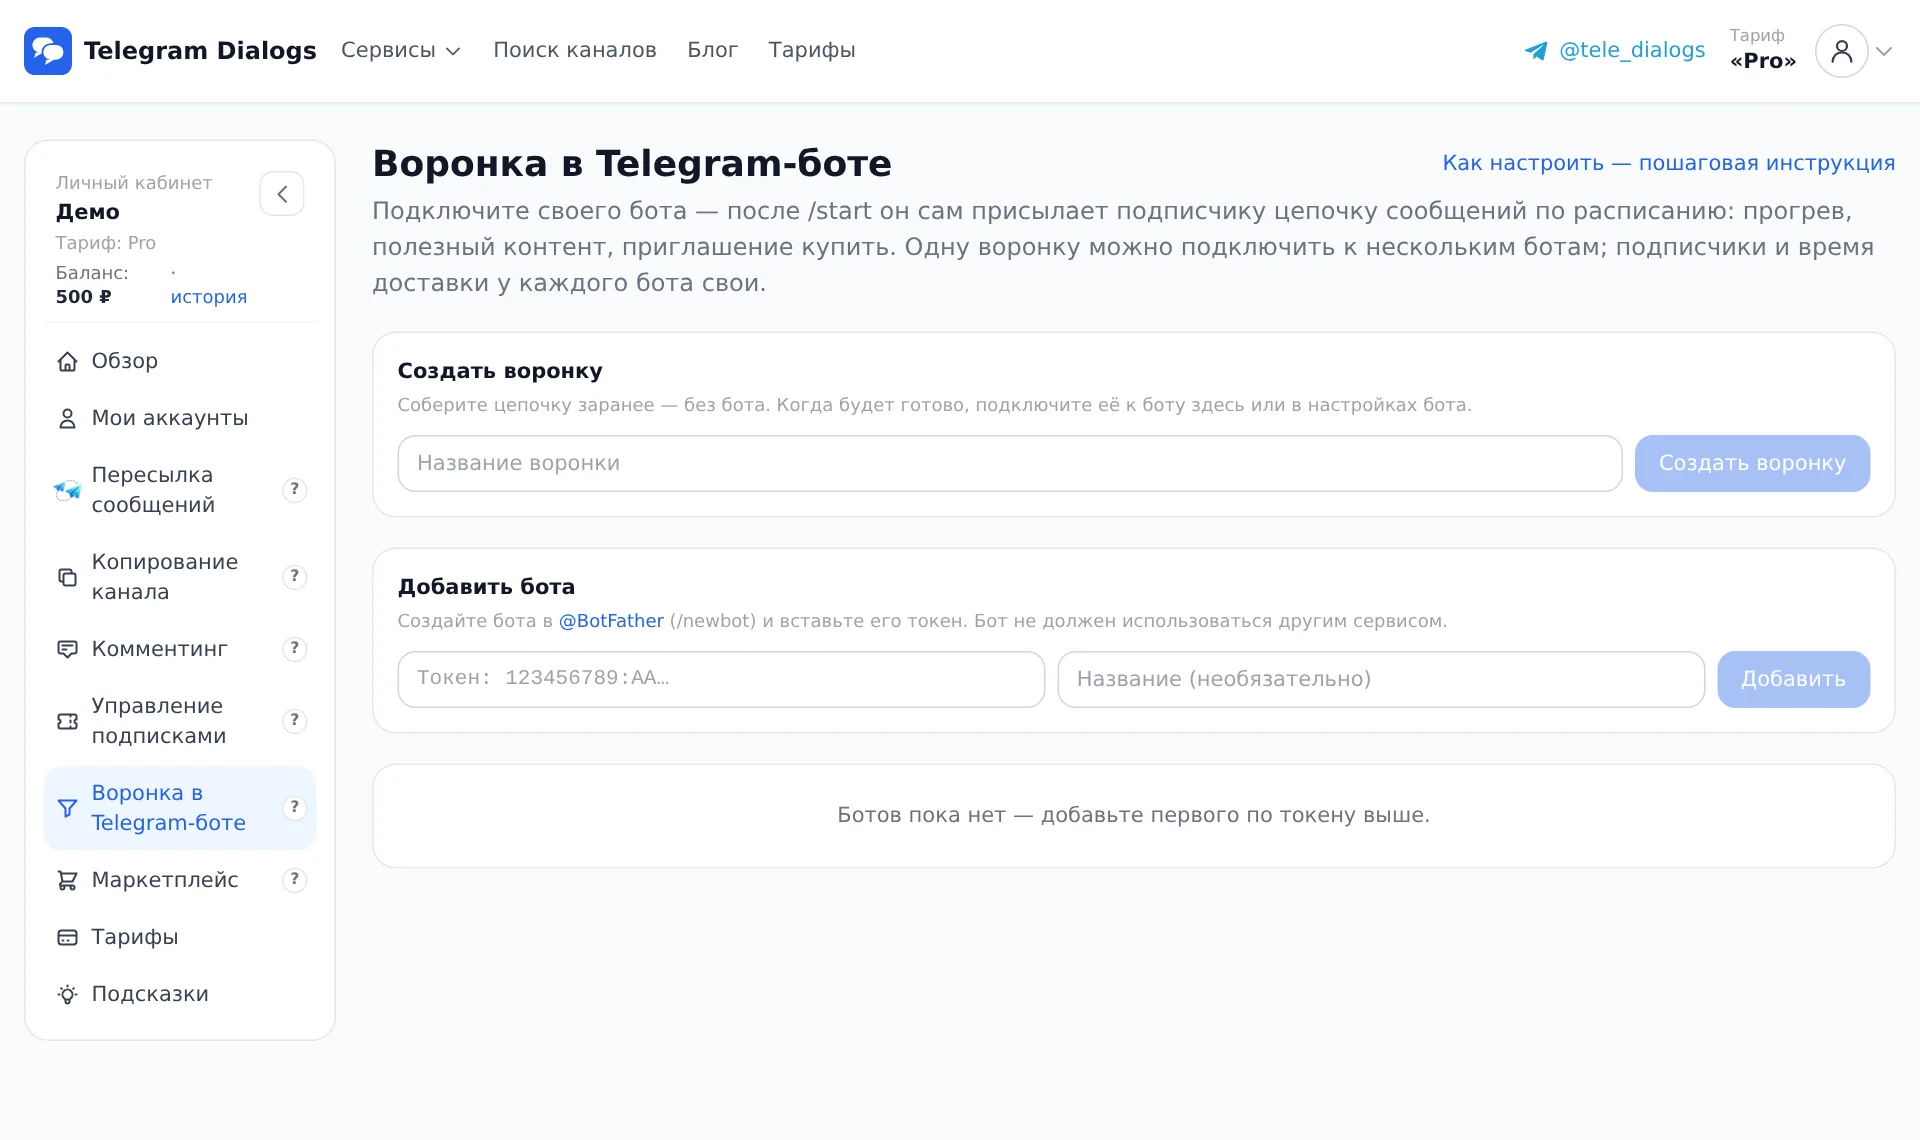Click the Тариф «Pro» label in header

pos(1763,49)
